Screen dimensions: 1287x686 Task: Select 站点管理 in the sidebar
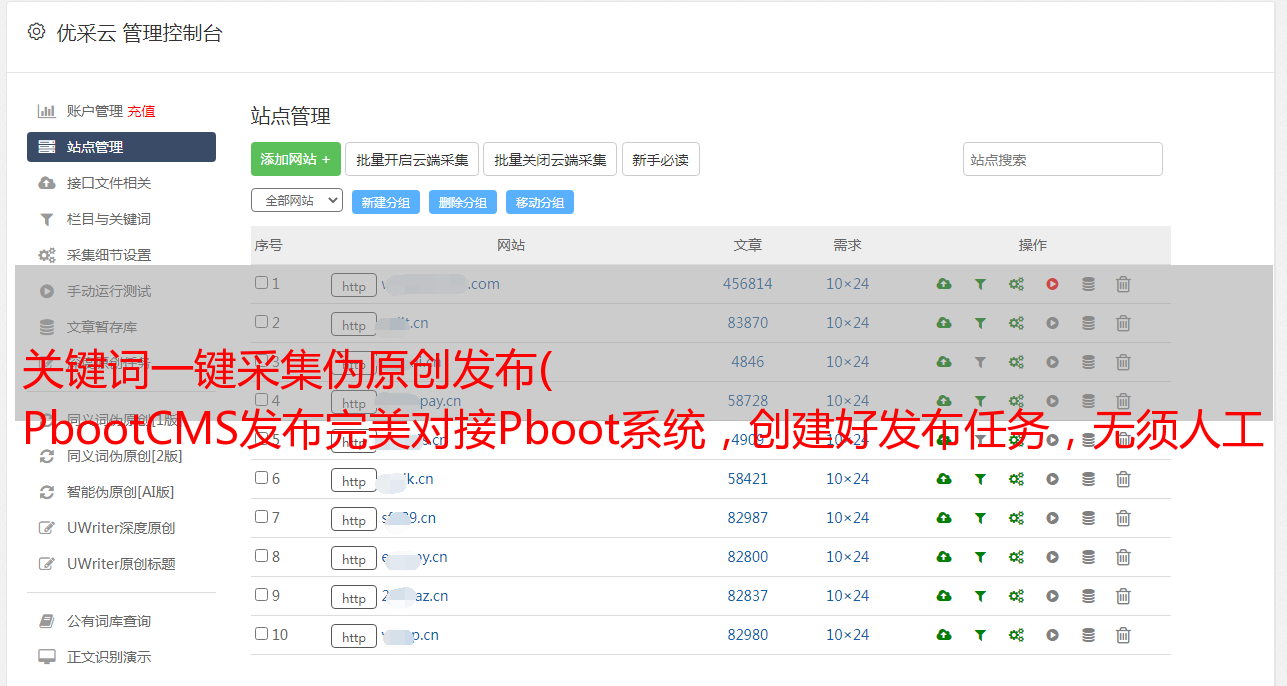(x=121, y=147)
